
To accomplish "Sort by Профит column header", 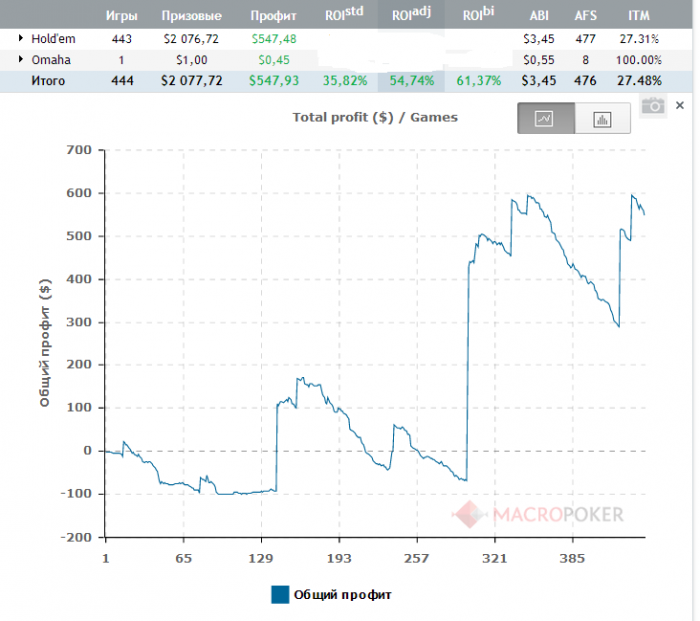I will point(273,16).
